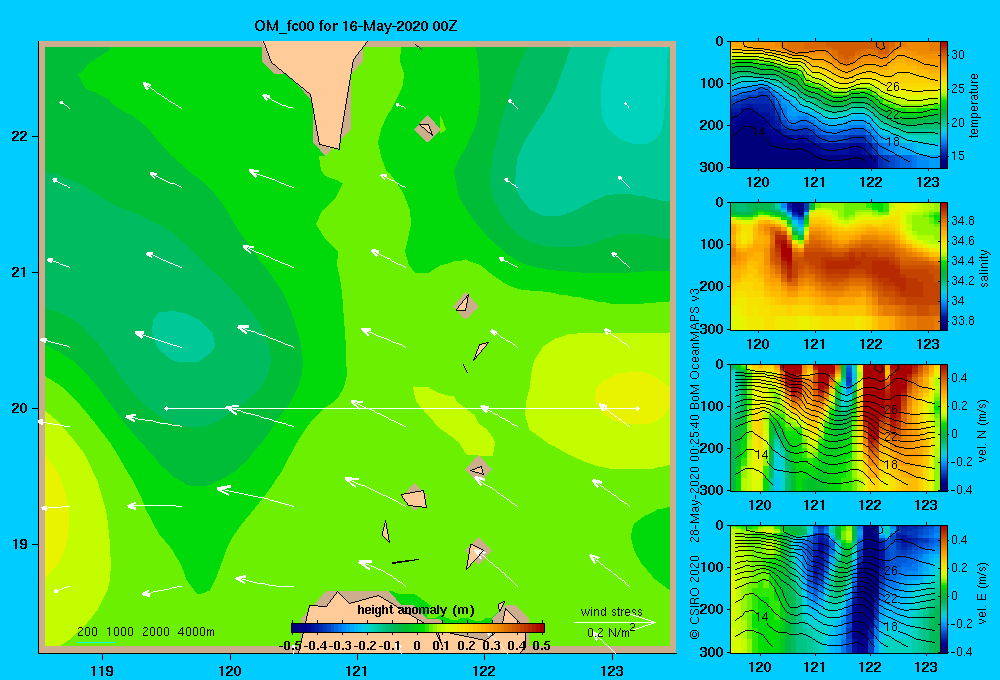This screenshot has height=680, width=1000.
Task: Click the "4000m" depth contour label
Action: 196,632
